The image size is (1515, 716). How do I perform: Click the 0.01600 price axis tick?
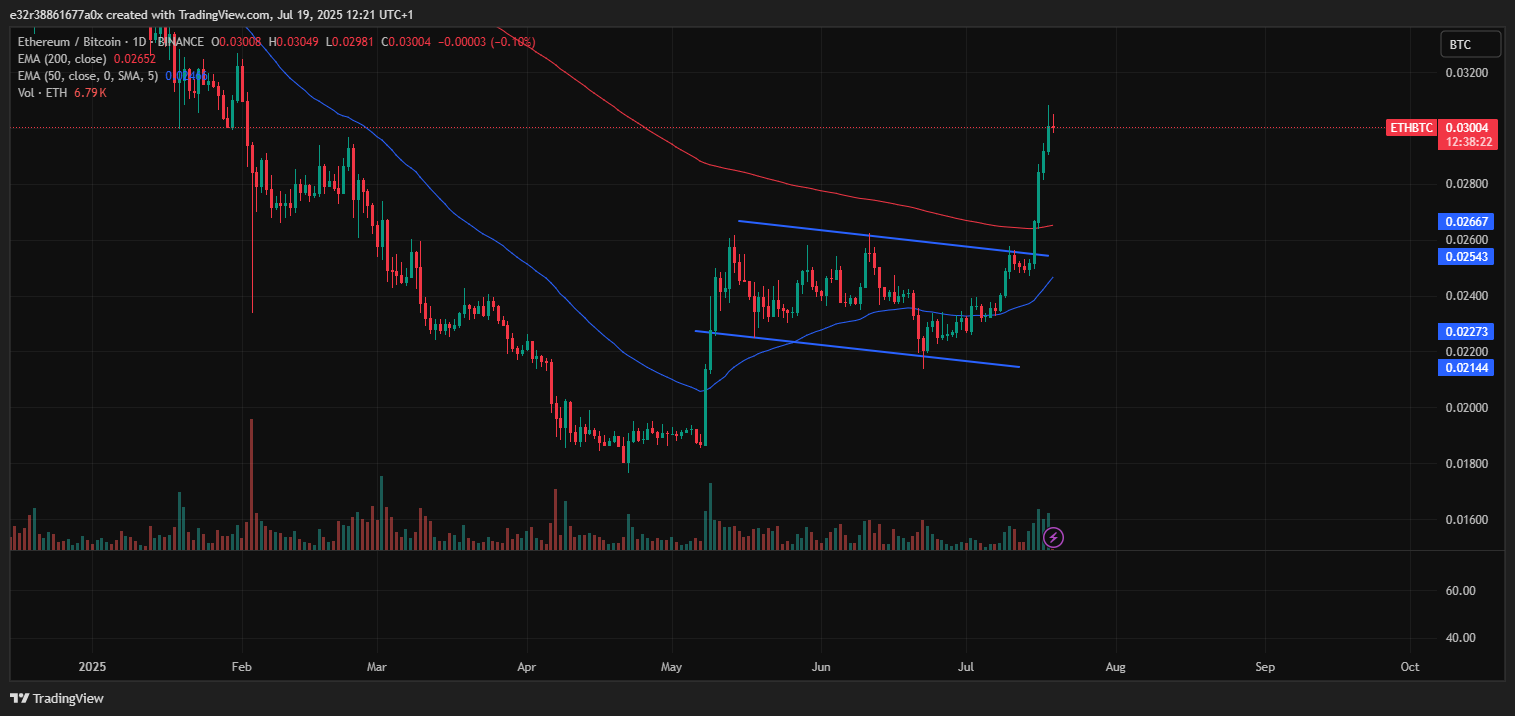(x=1467, y=520)
